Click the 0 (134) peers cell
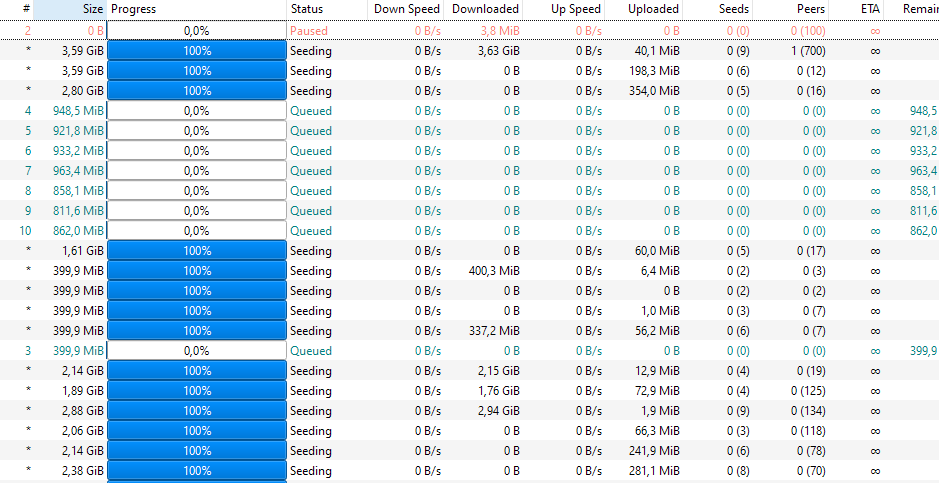Image resolution: width=940 pixels, height=483 pixels. click(x=808, y=410)
